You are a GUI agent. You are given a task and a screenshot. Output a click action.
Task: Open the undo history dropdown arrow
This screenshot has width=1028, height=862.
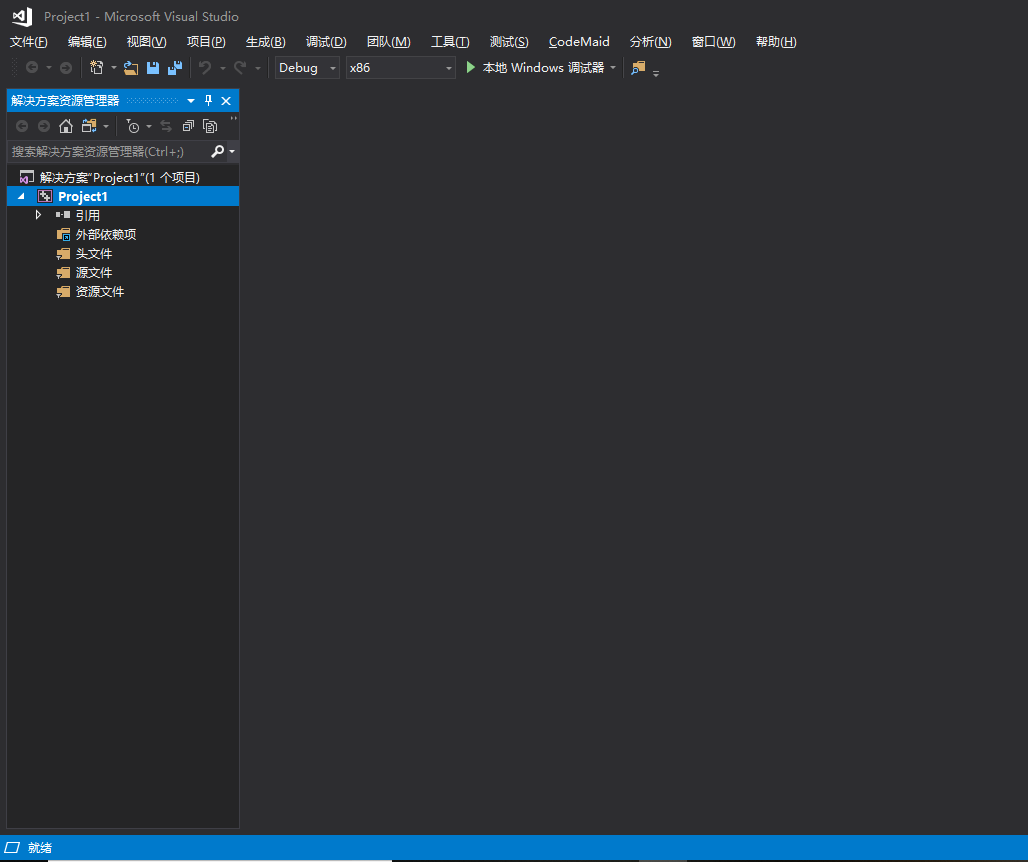[222, 68]
